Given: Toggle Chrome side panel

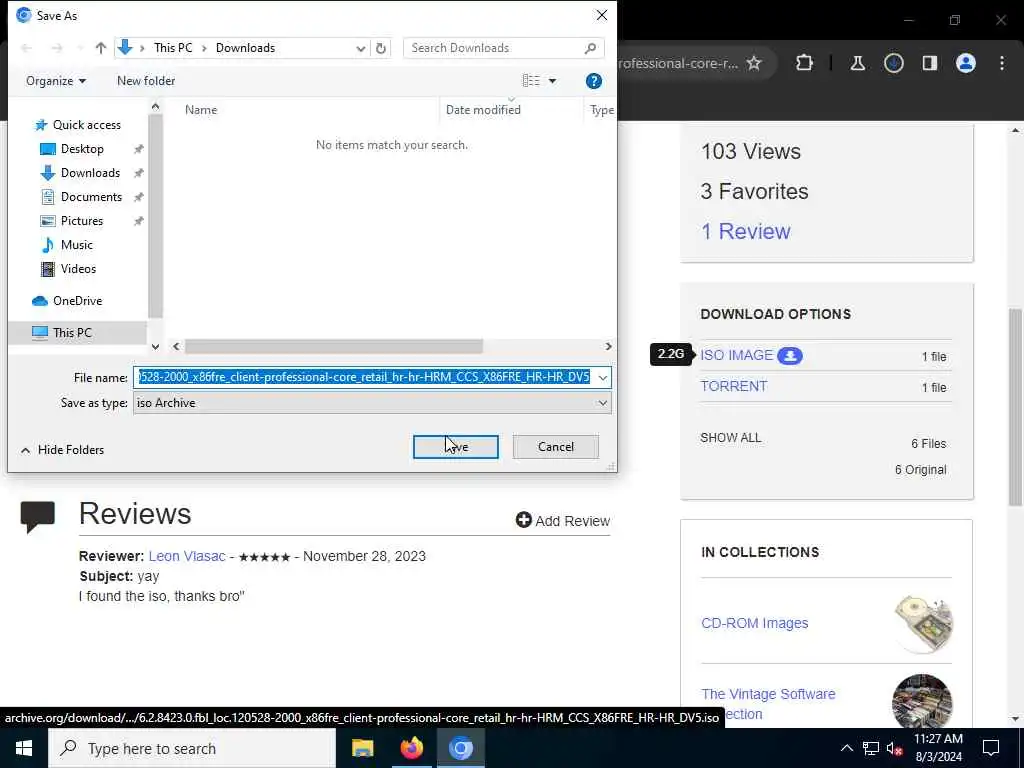Looking at the screenshot, I should point(929,63).
